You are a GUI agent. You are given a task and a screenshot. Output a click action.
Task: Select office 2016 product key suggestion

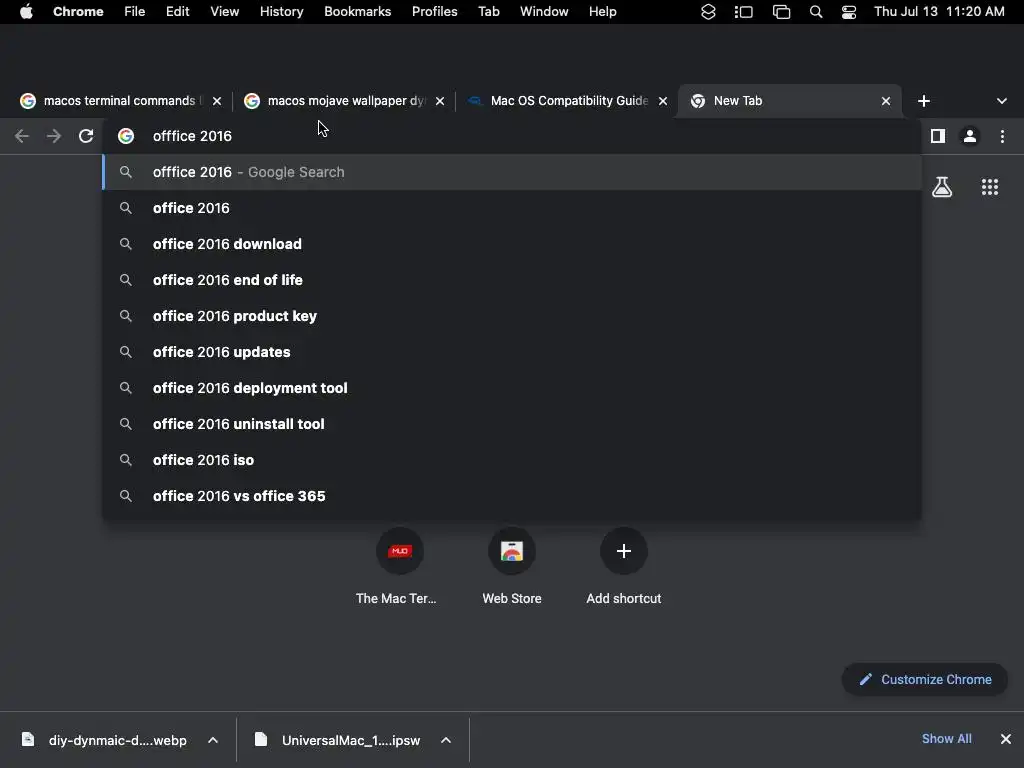(x=513, y=315)
